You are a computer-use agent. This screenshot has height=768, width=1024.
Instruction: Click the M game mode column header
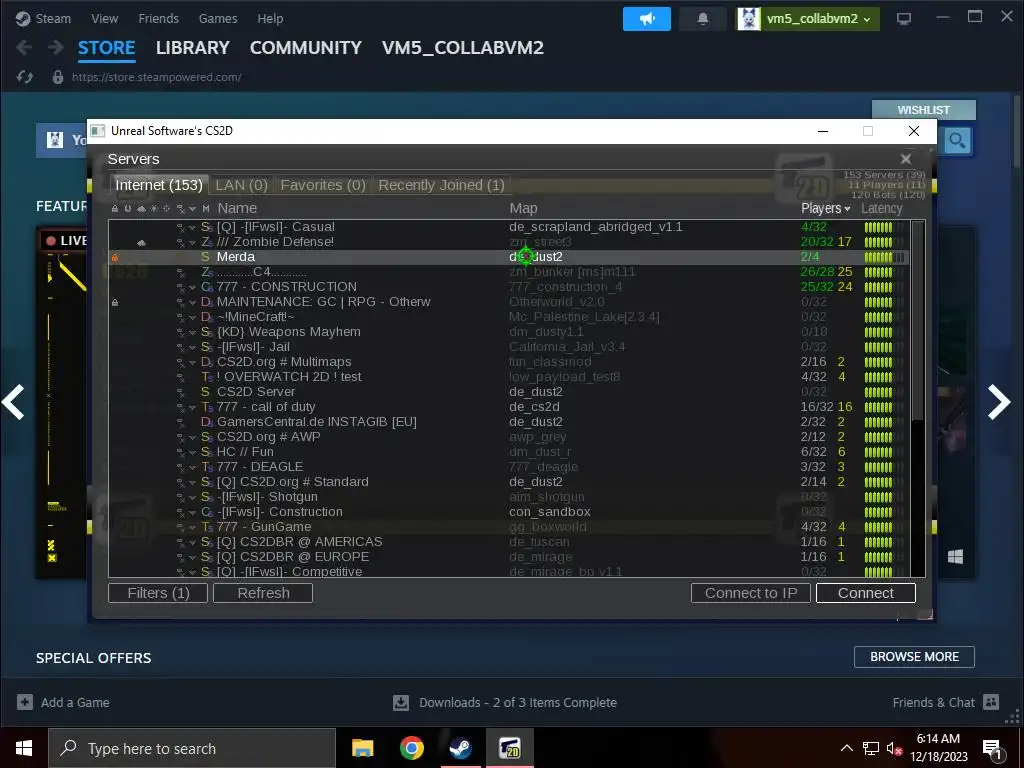click(206, 208)
